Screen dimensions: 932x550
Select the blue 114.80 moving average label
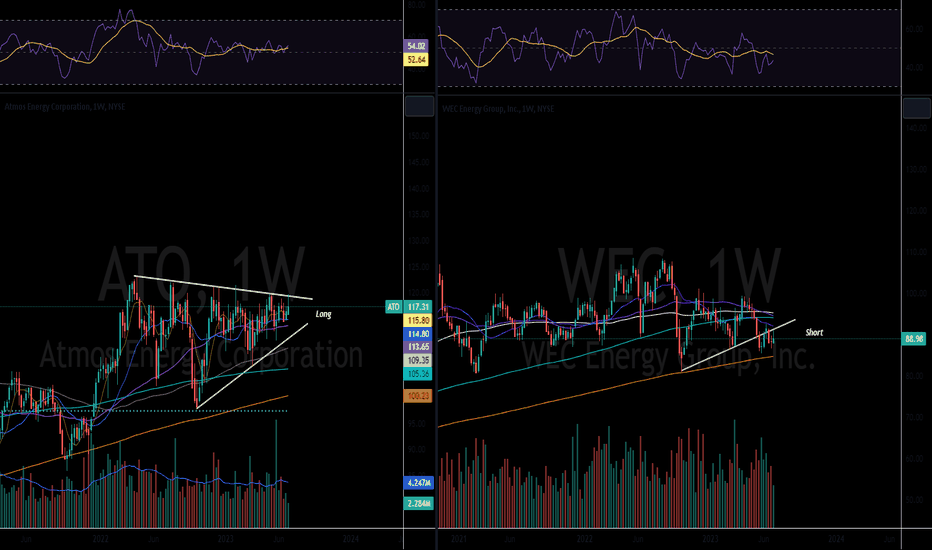418,334
